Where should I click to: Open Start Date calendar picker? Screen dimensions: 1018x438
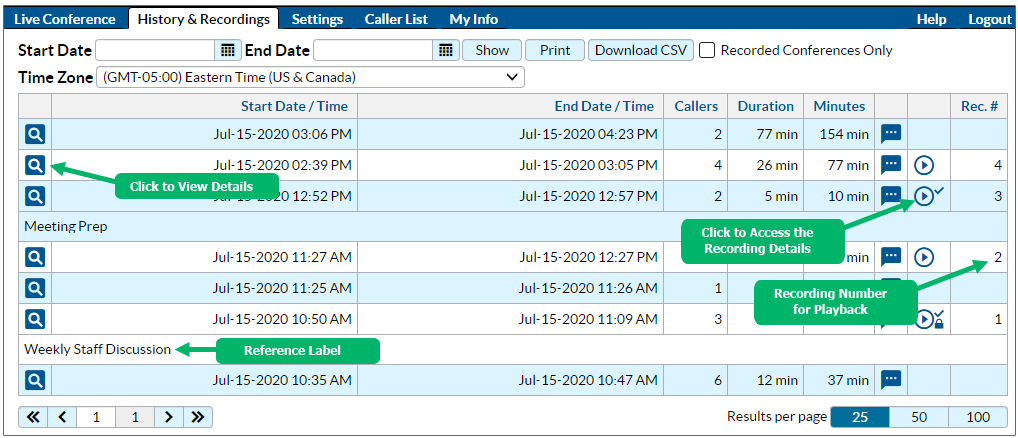click(x=228, y=50)
